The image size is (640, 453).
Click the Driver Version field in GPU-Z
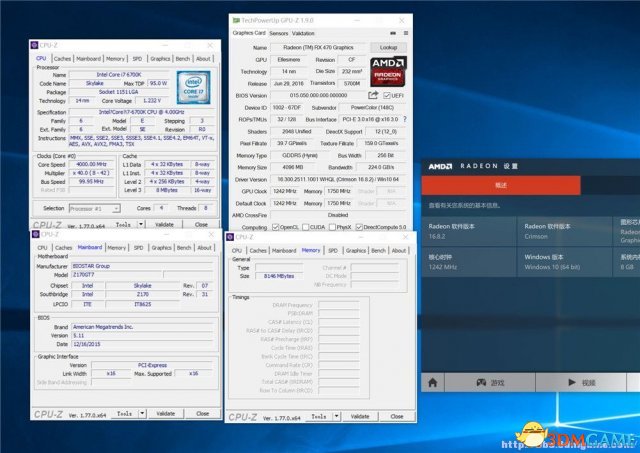(338, 179)
